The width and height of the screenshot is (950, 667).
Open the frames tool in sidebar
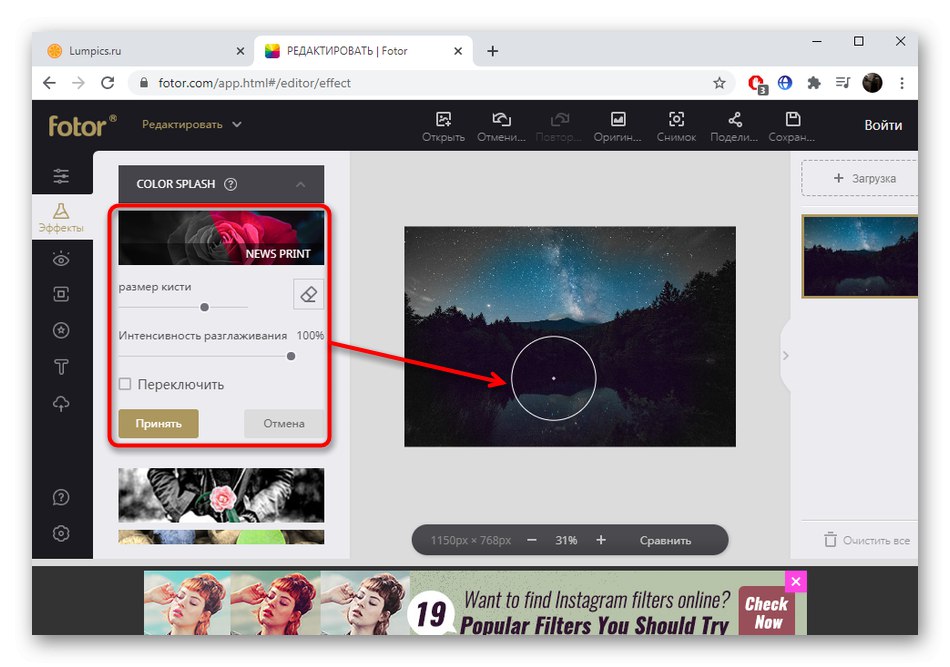[x=61, y=294]
